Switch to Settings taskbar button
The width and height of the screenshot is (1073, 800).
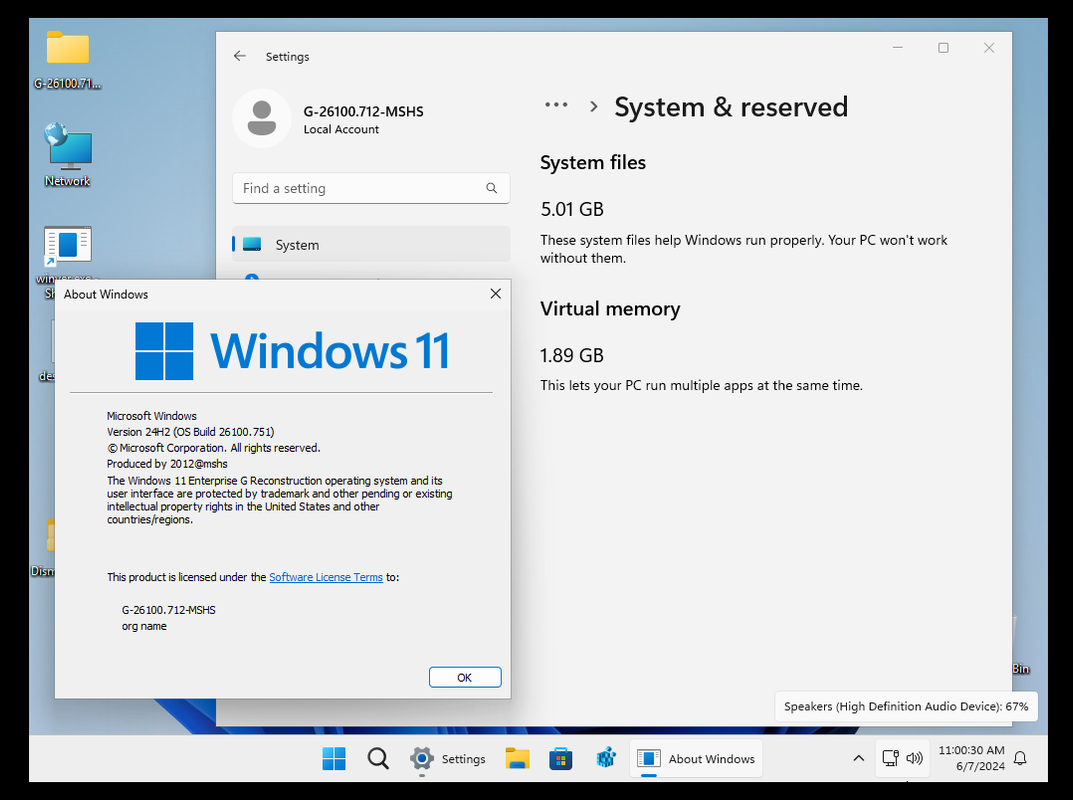pyautogui.click(x=448, y=758)
